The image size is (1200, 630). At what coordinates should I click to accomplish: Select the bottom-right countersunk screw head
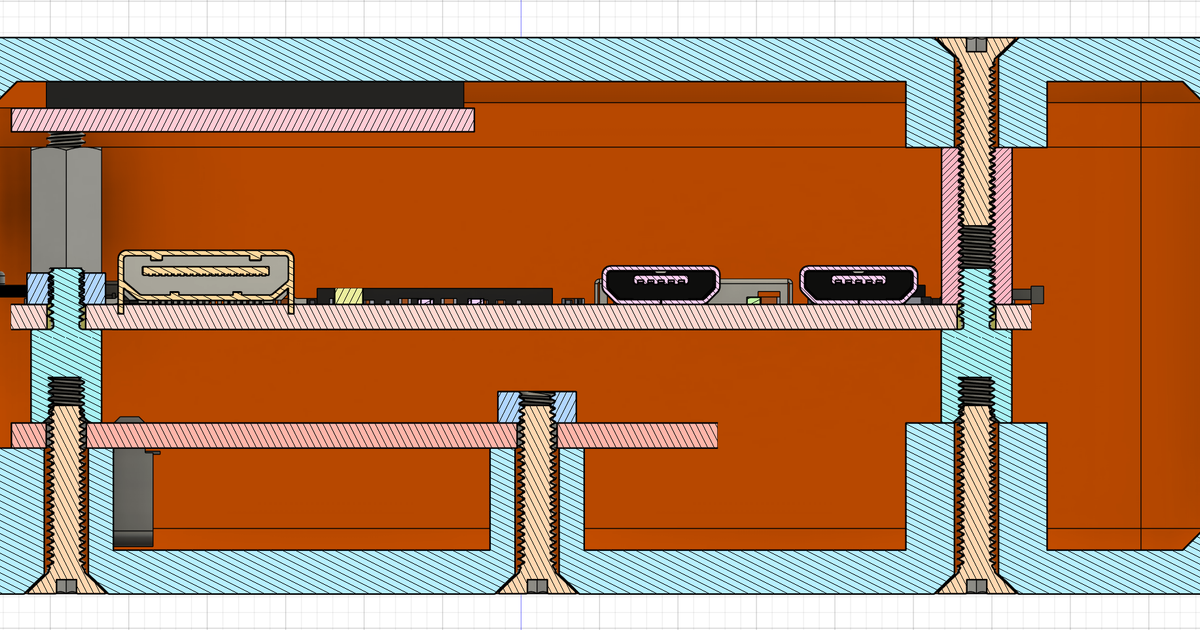[976, 582]
